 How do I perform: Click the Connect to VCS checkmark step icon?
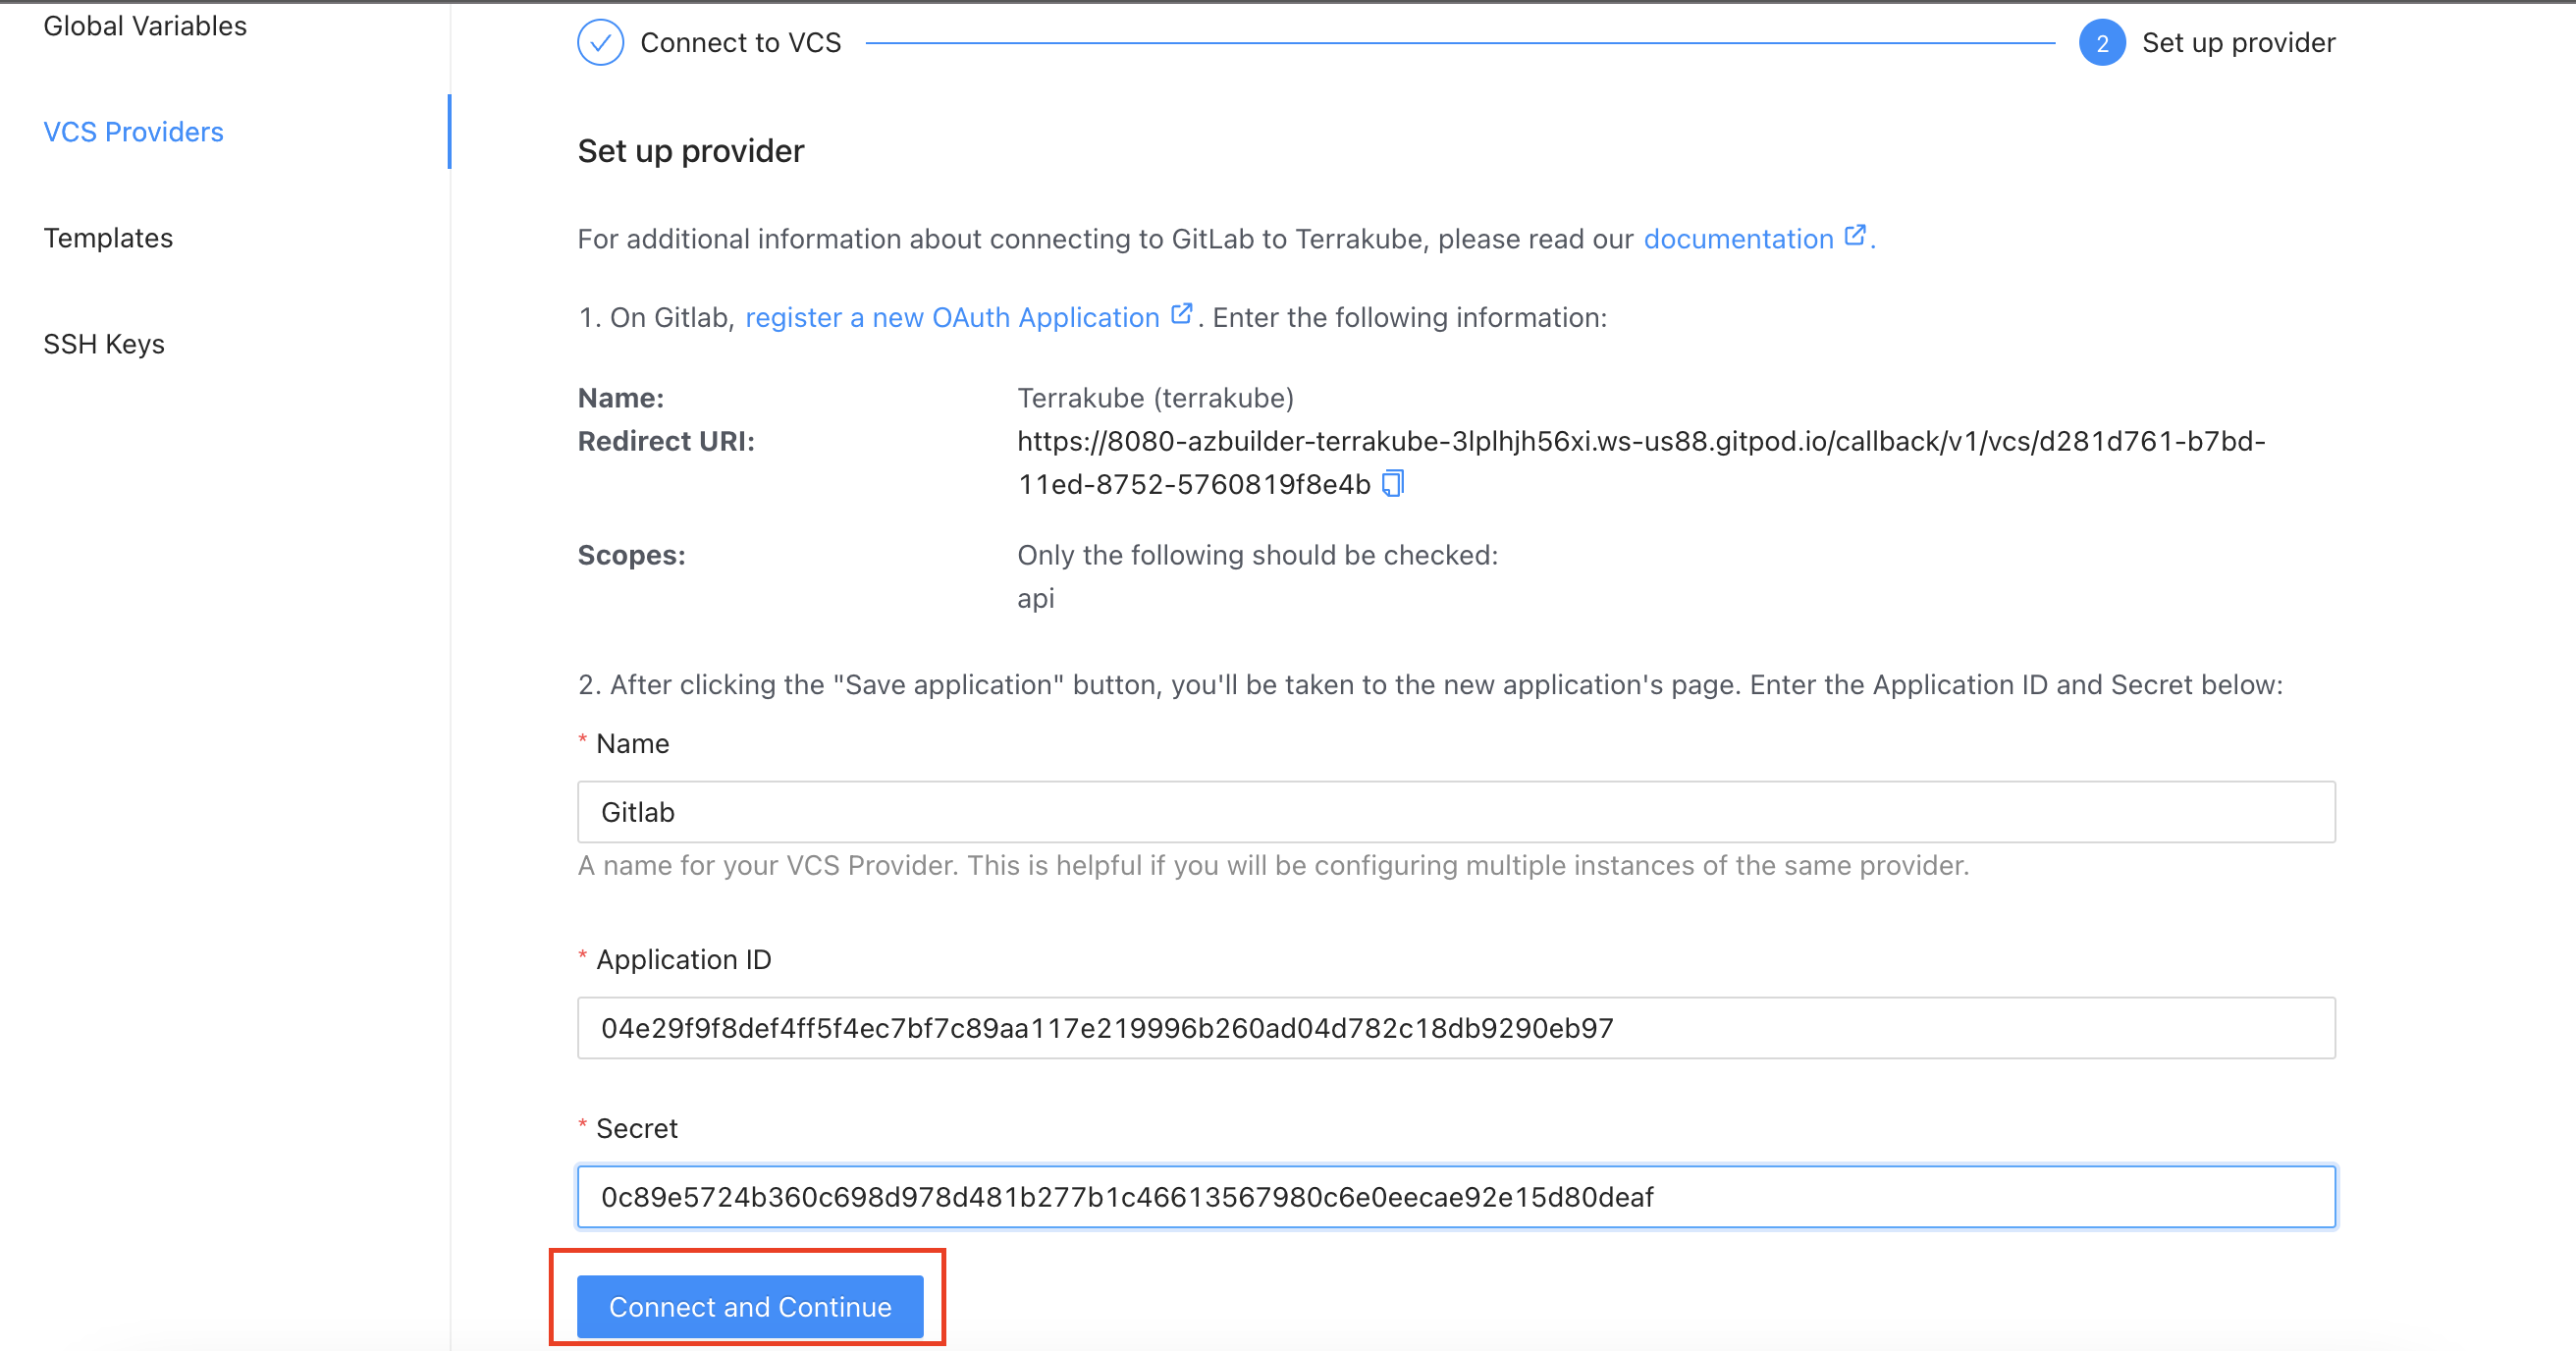(x=600, y=43)
